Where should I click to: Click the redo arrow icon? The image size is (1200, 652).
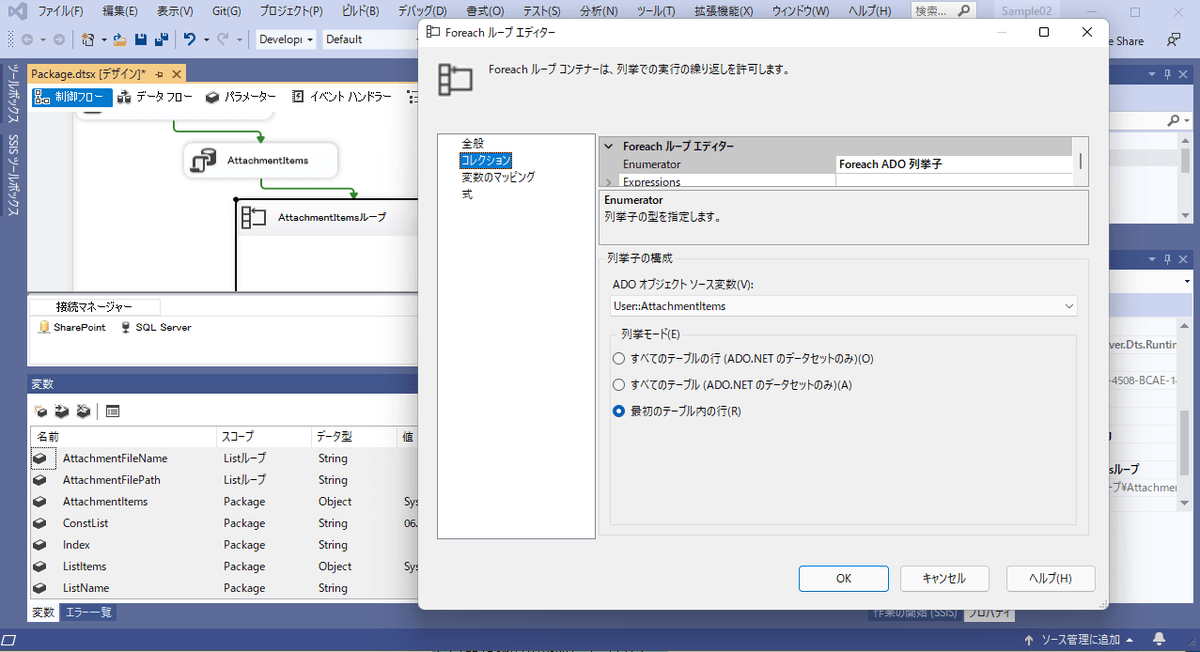pos(224,40)
